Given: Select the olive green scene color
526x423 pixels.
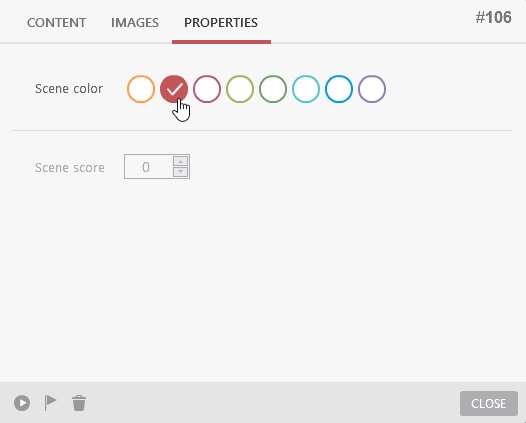Looking at the screenshot, I should click(x=240, y=89).
